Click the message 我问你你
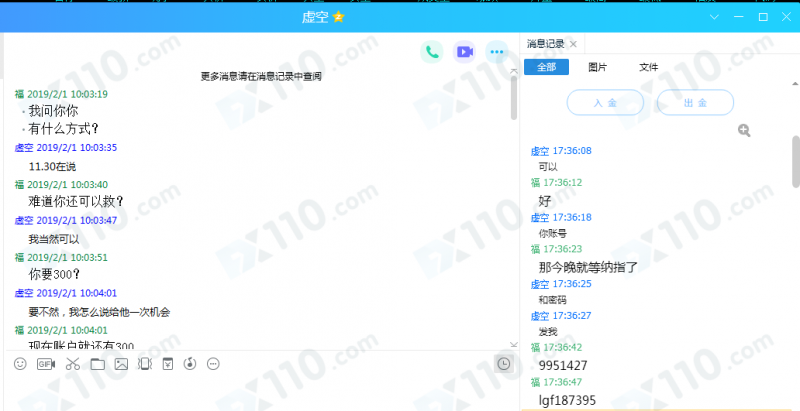Viewport: 800px width, 411px height. tap(53, 111)
